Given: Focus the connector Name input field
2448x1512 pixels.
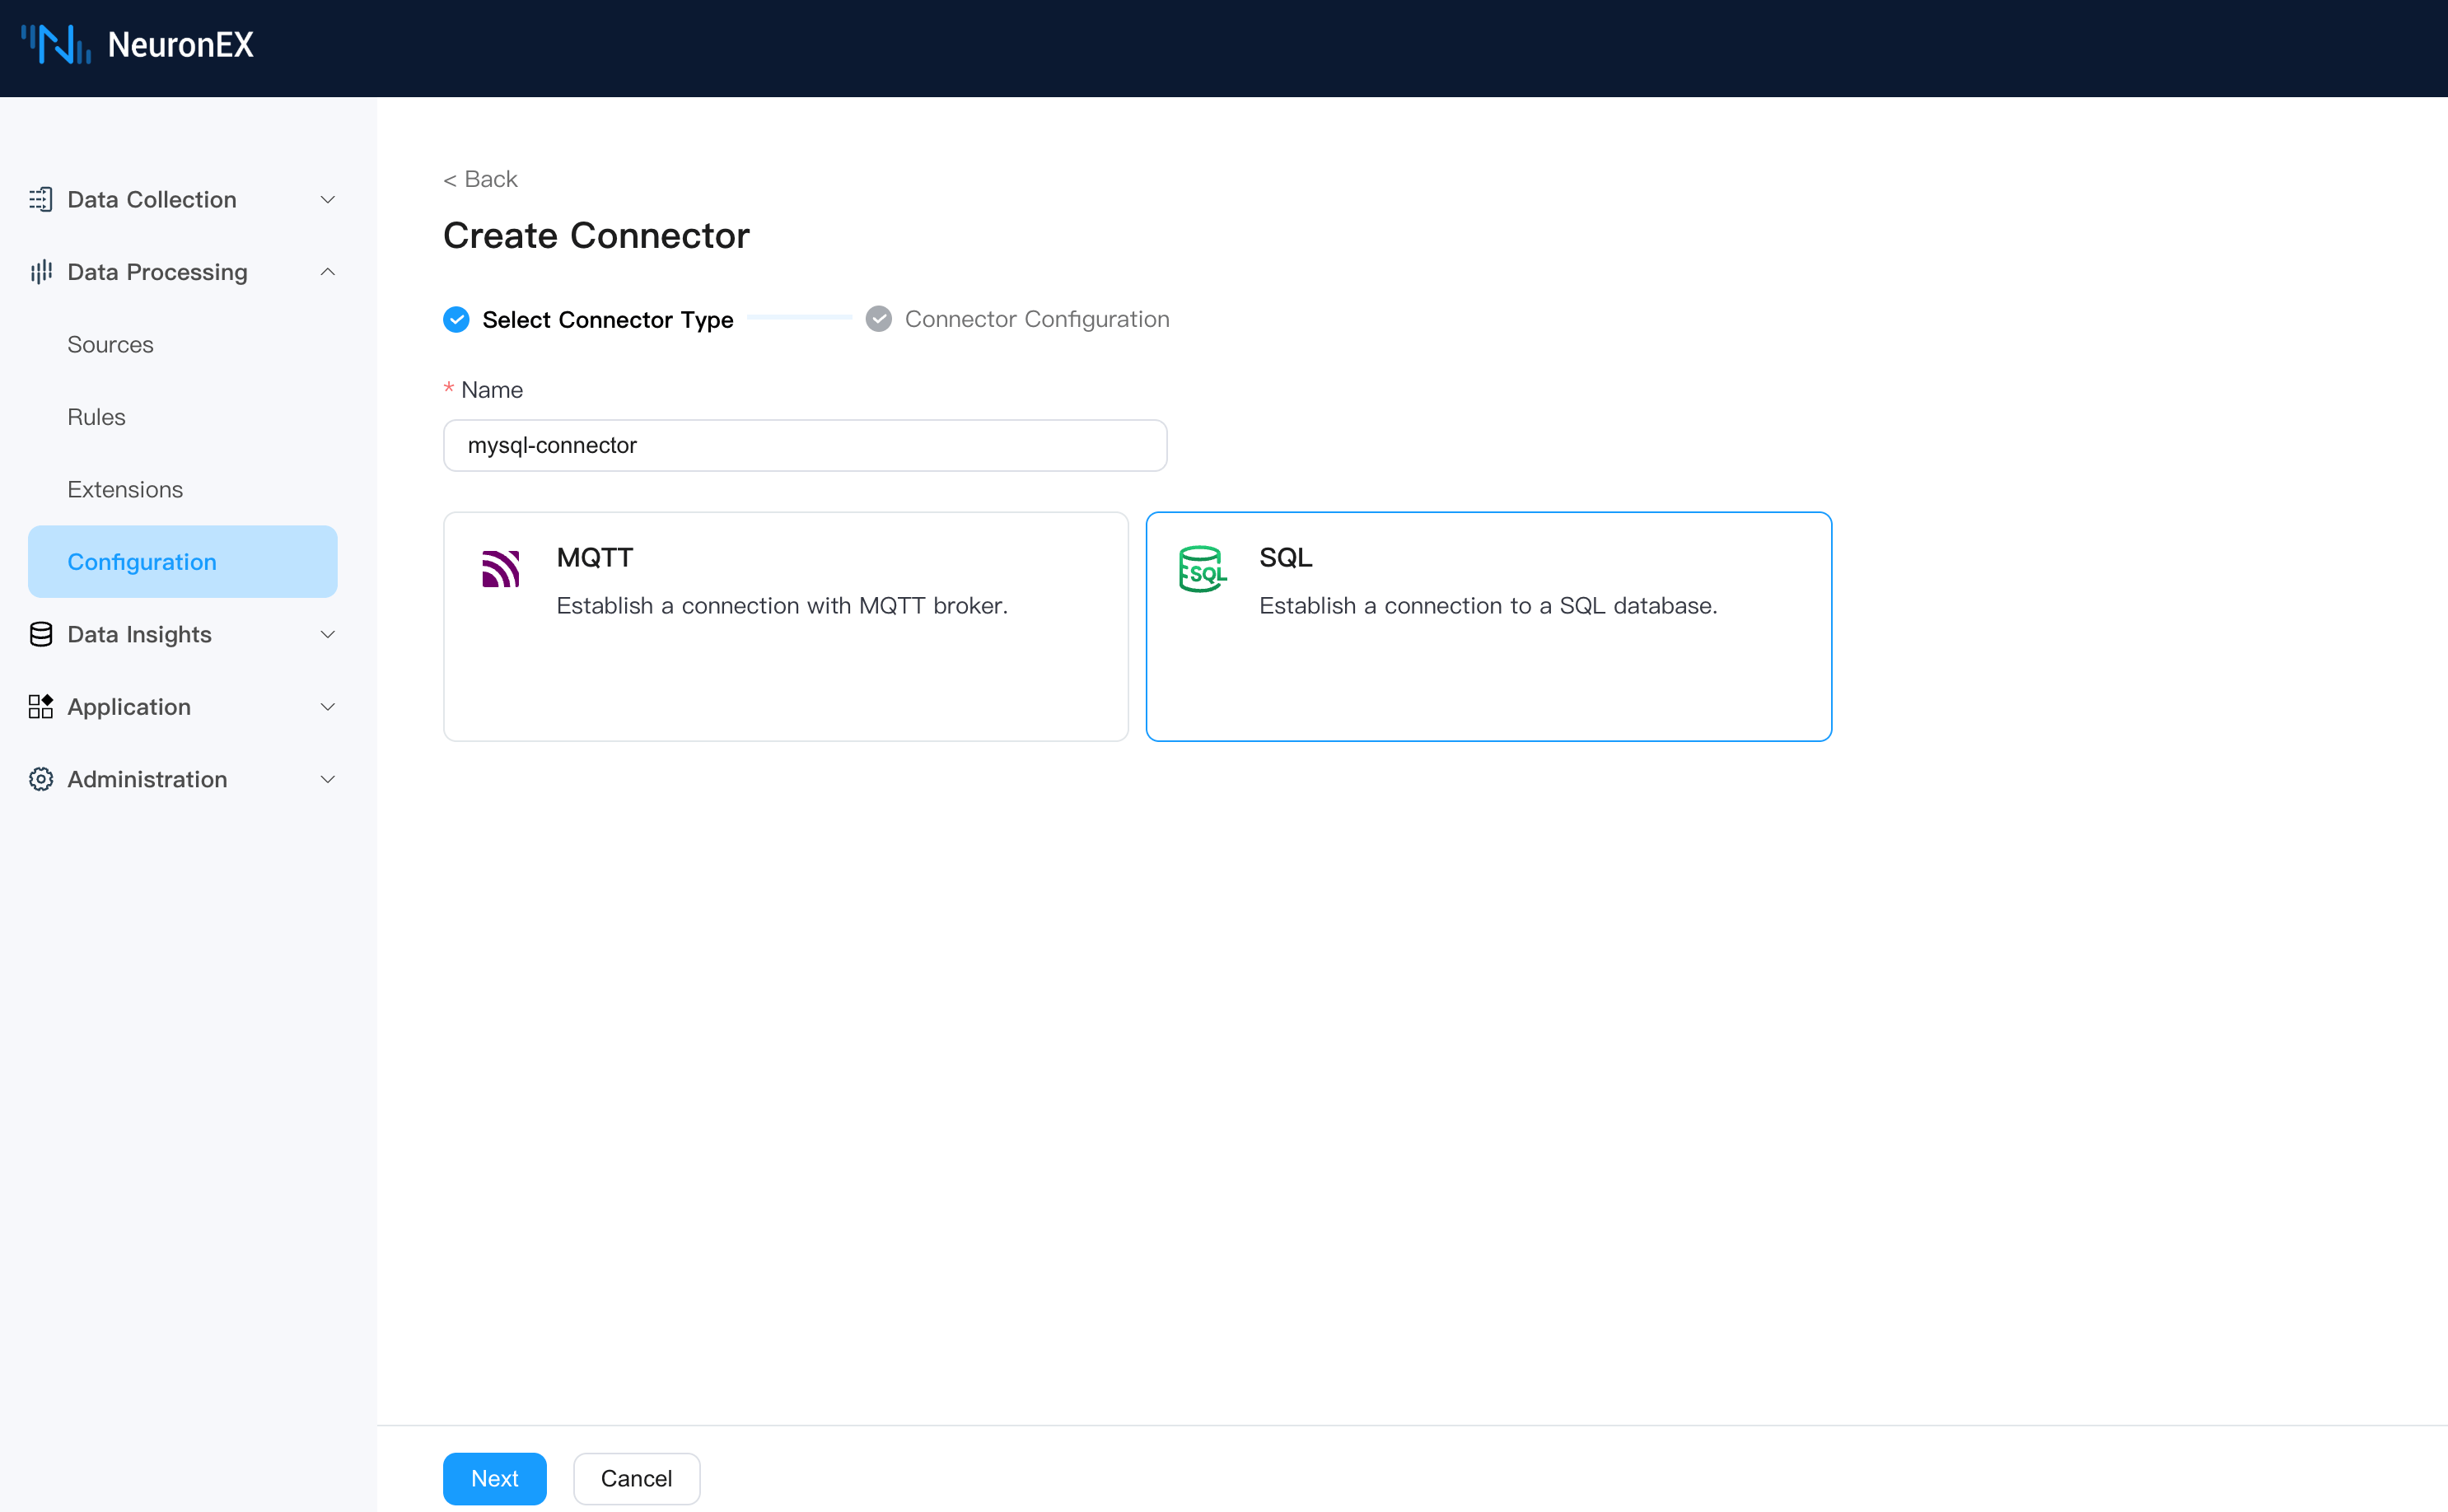Looking at the screenshot, I should coord(804,445).
